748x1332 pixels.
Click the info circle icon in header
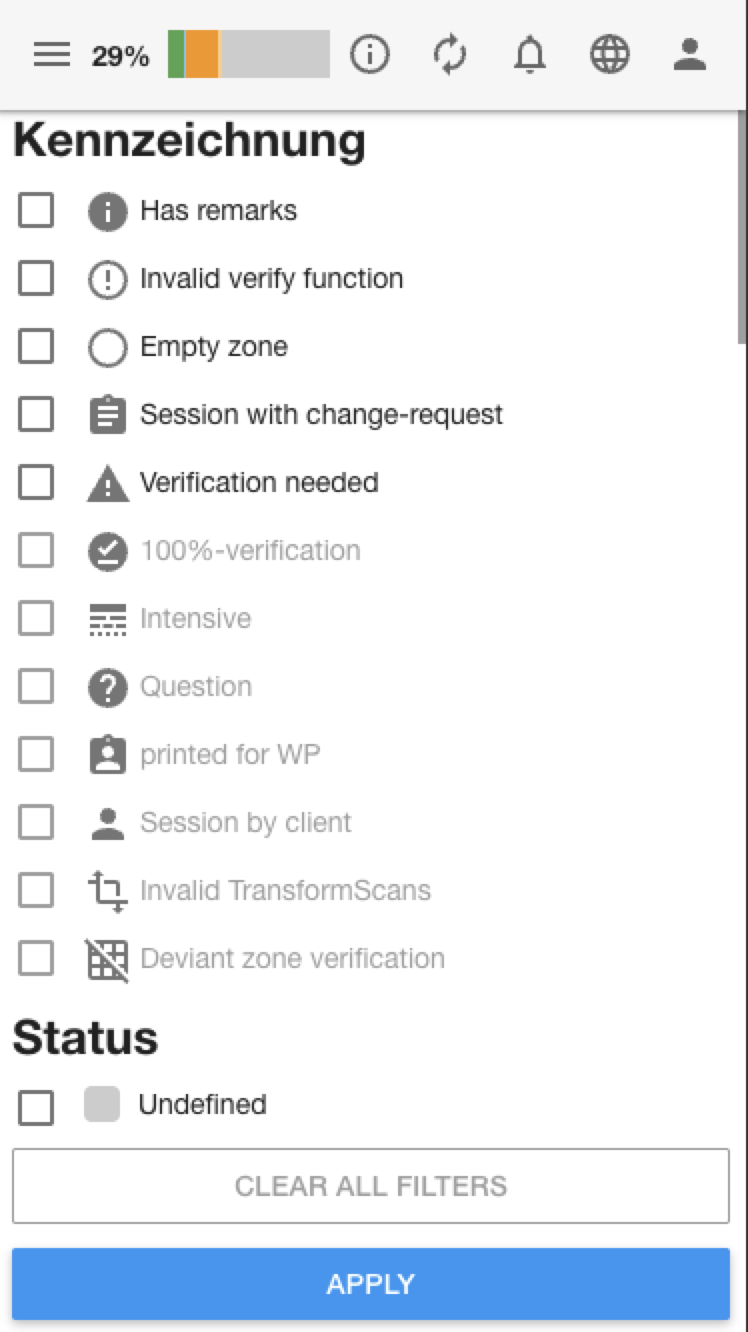tap(369, 55)
